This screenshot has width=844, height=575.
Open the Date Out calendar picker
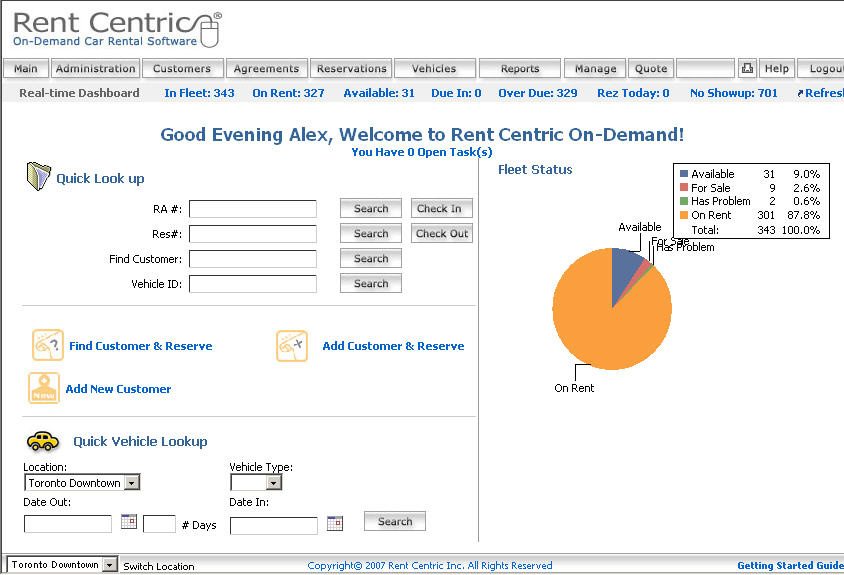click(129, 521)
